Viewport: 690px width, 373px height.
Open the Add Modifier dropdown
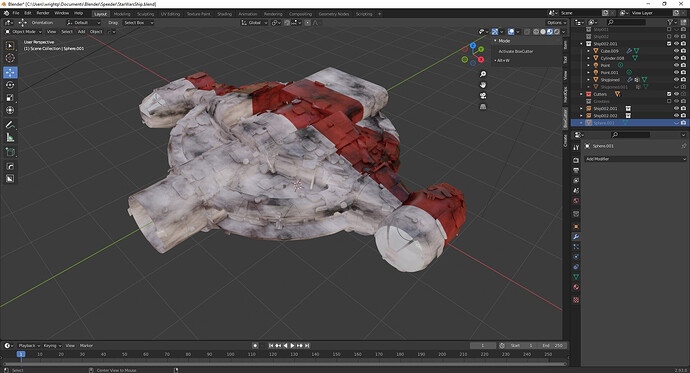coord(635,159)
